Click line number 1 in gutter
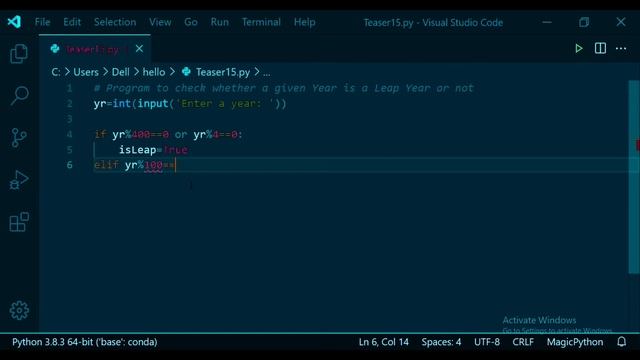 click(69, 88)
